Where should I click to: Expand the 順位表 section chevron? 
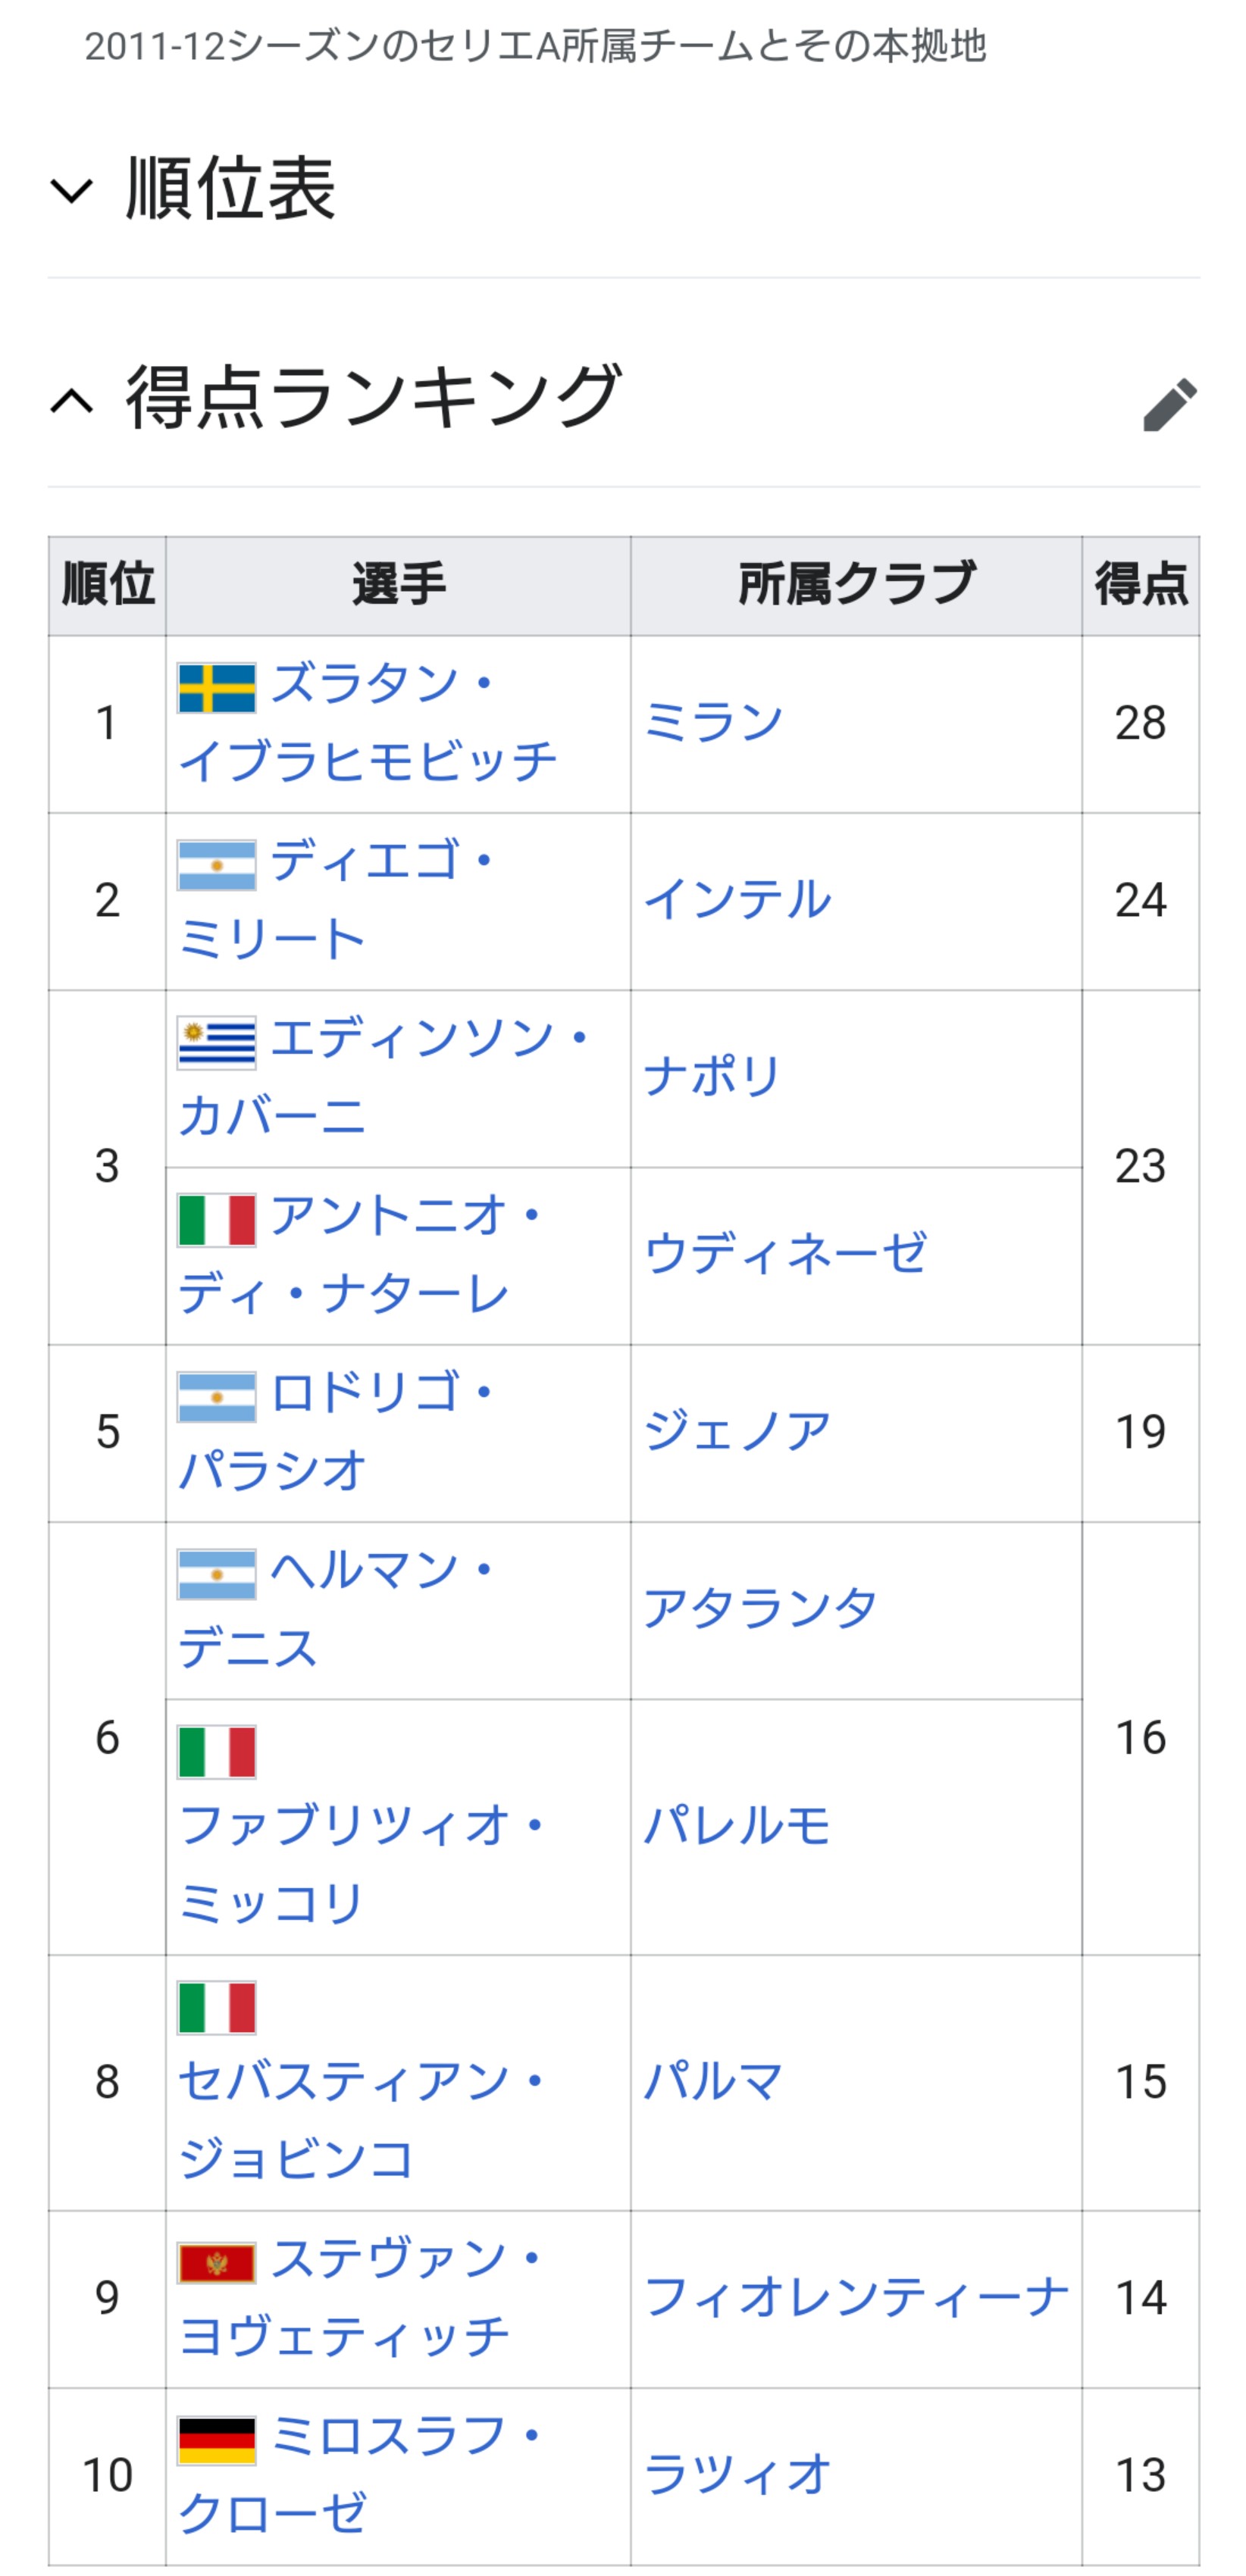72,190
